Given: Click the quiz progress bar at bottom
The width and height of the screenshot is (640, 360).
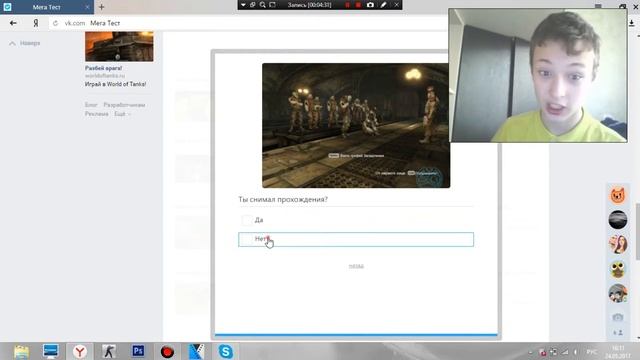Looking at the screenshot, I should click(356, 335).
